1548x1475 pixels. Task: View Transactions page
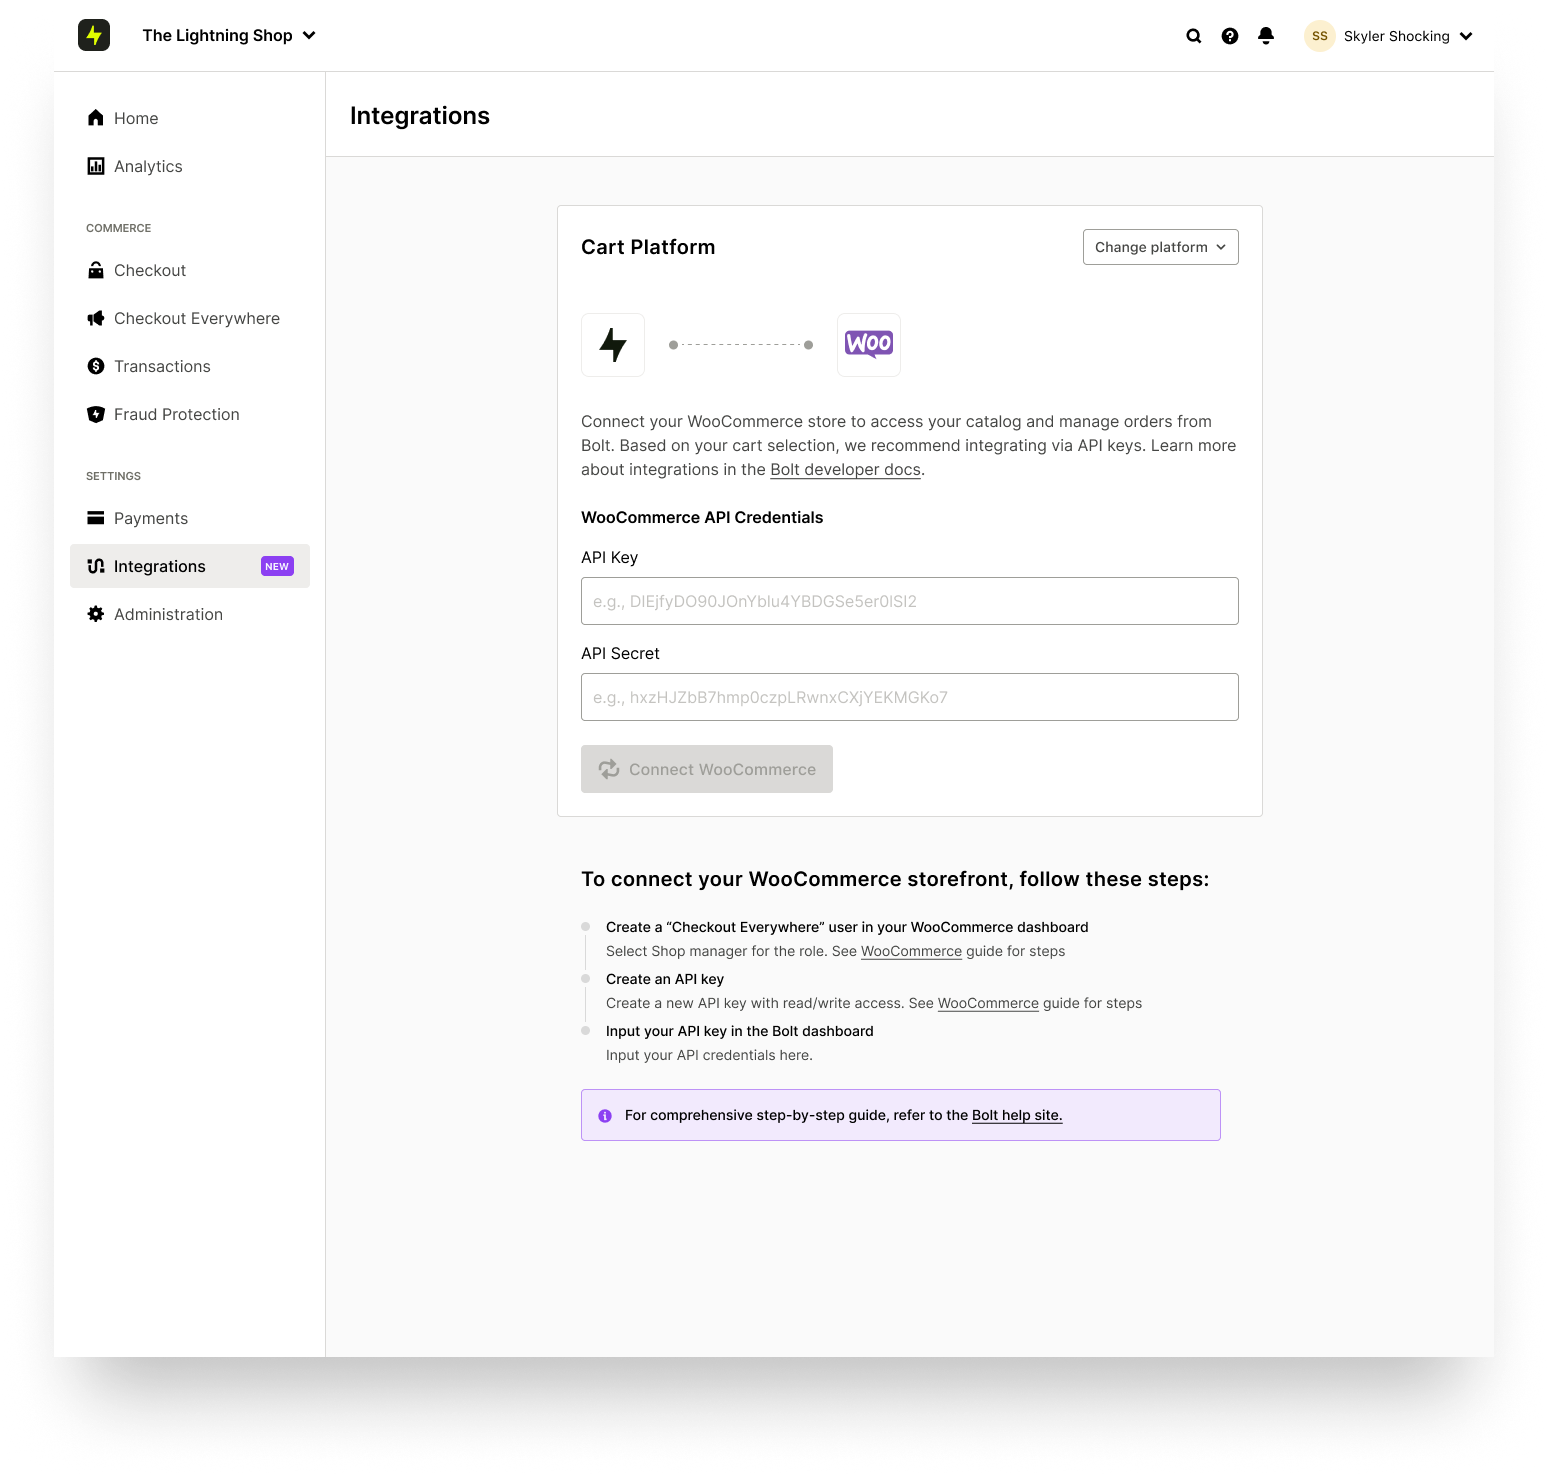point(190,366)
